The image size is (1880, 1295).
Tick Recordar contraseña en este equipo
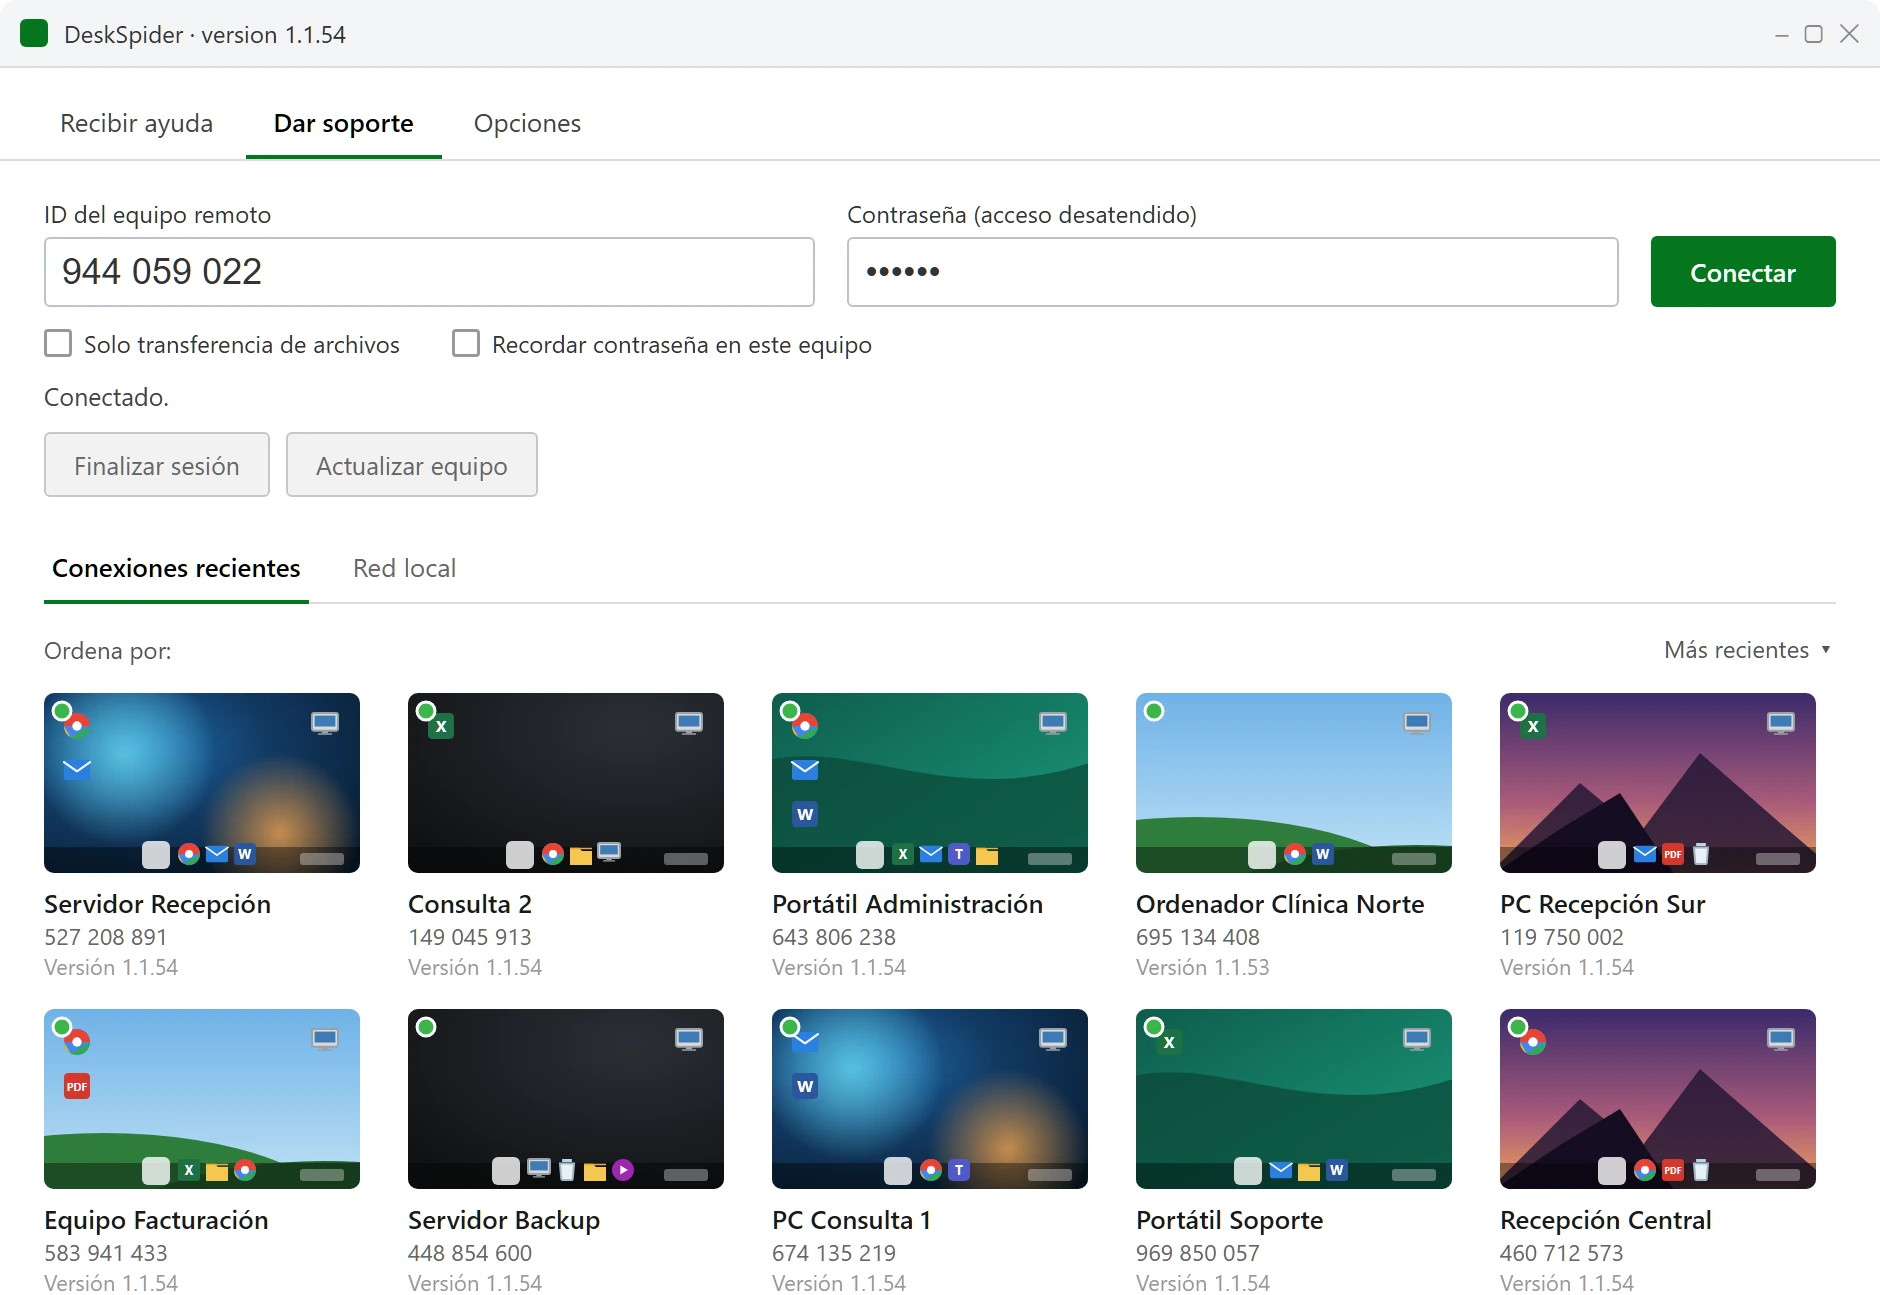[x=466, y=344]
